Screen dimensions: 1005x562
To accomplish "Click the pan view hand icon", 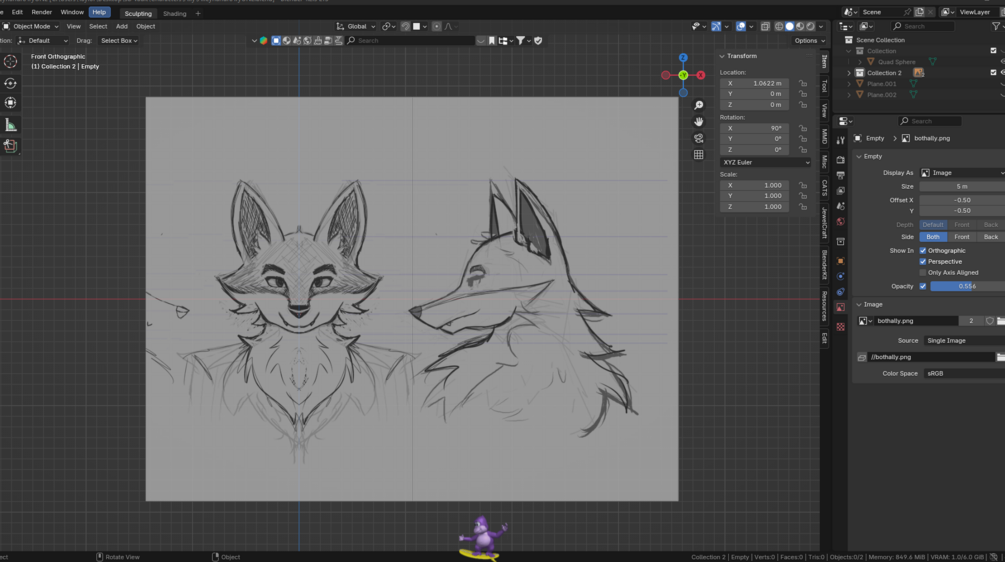I will [x=699, y=122].
